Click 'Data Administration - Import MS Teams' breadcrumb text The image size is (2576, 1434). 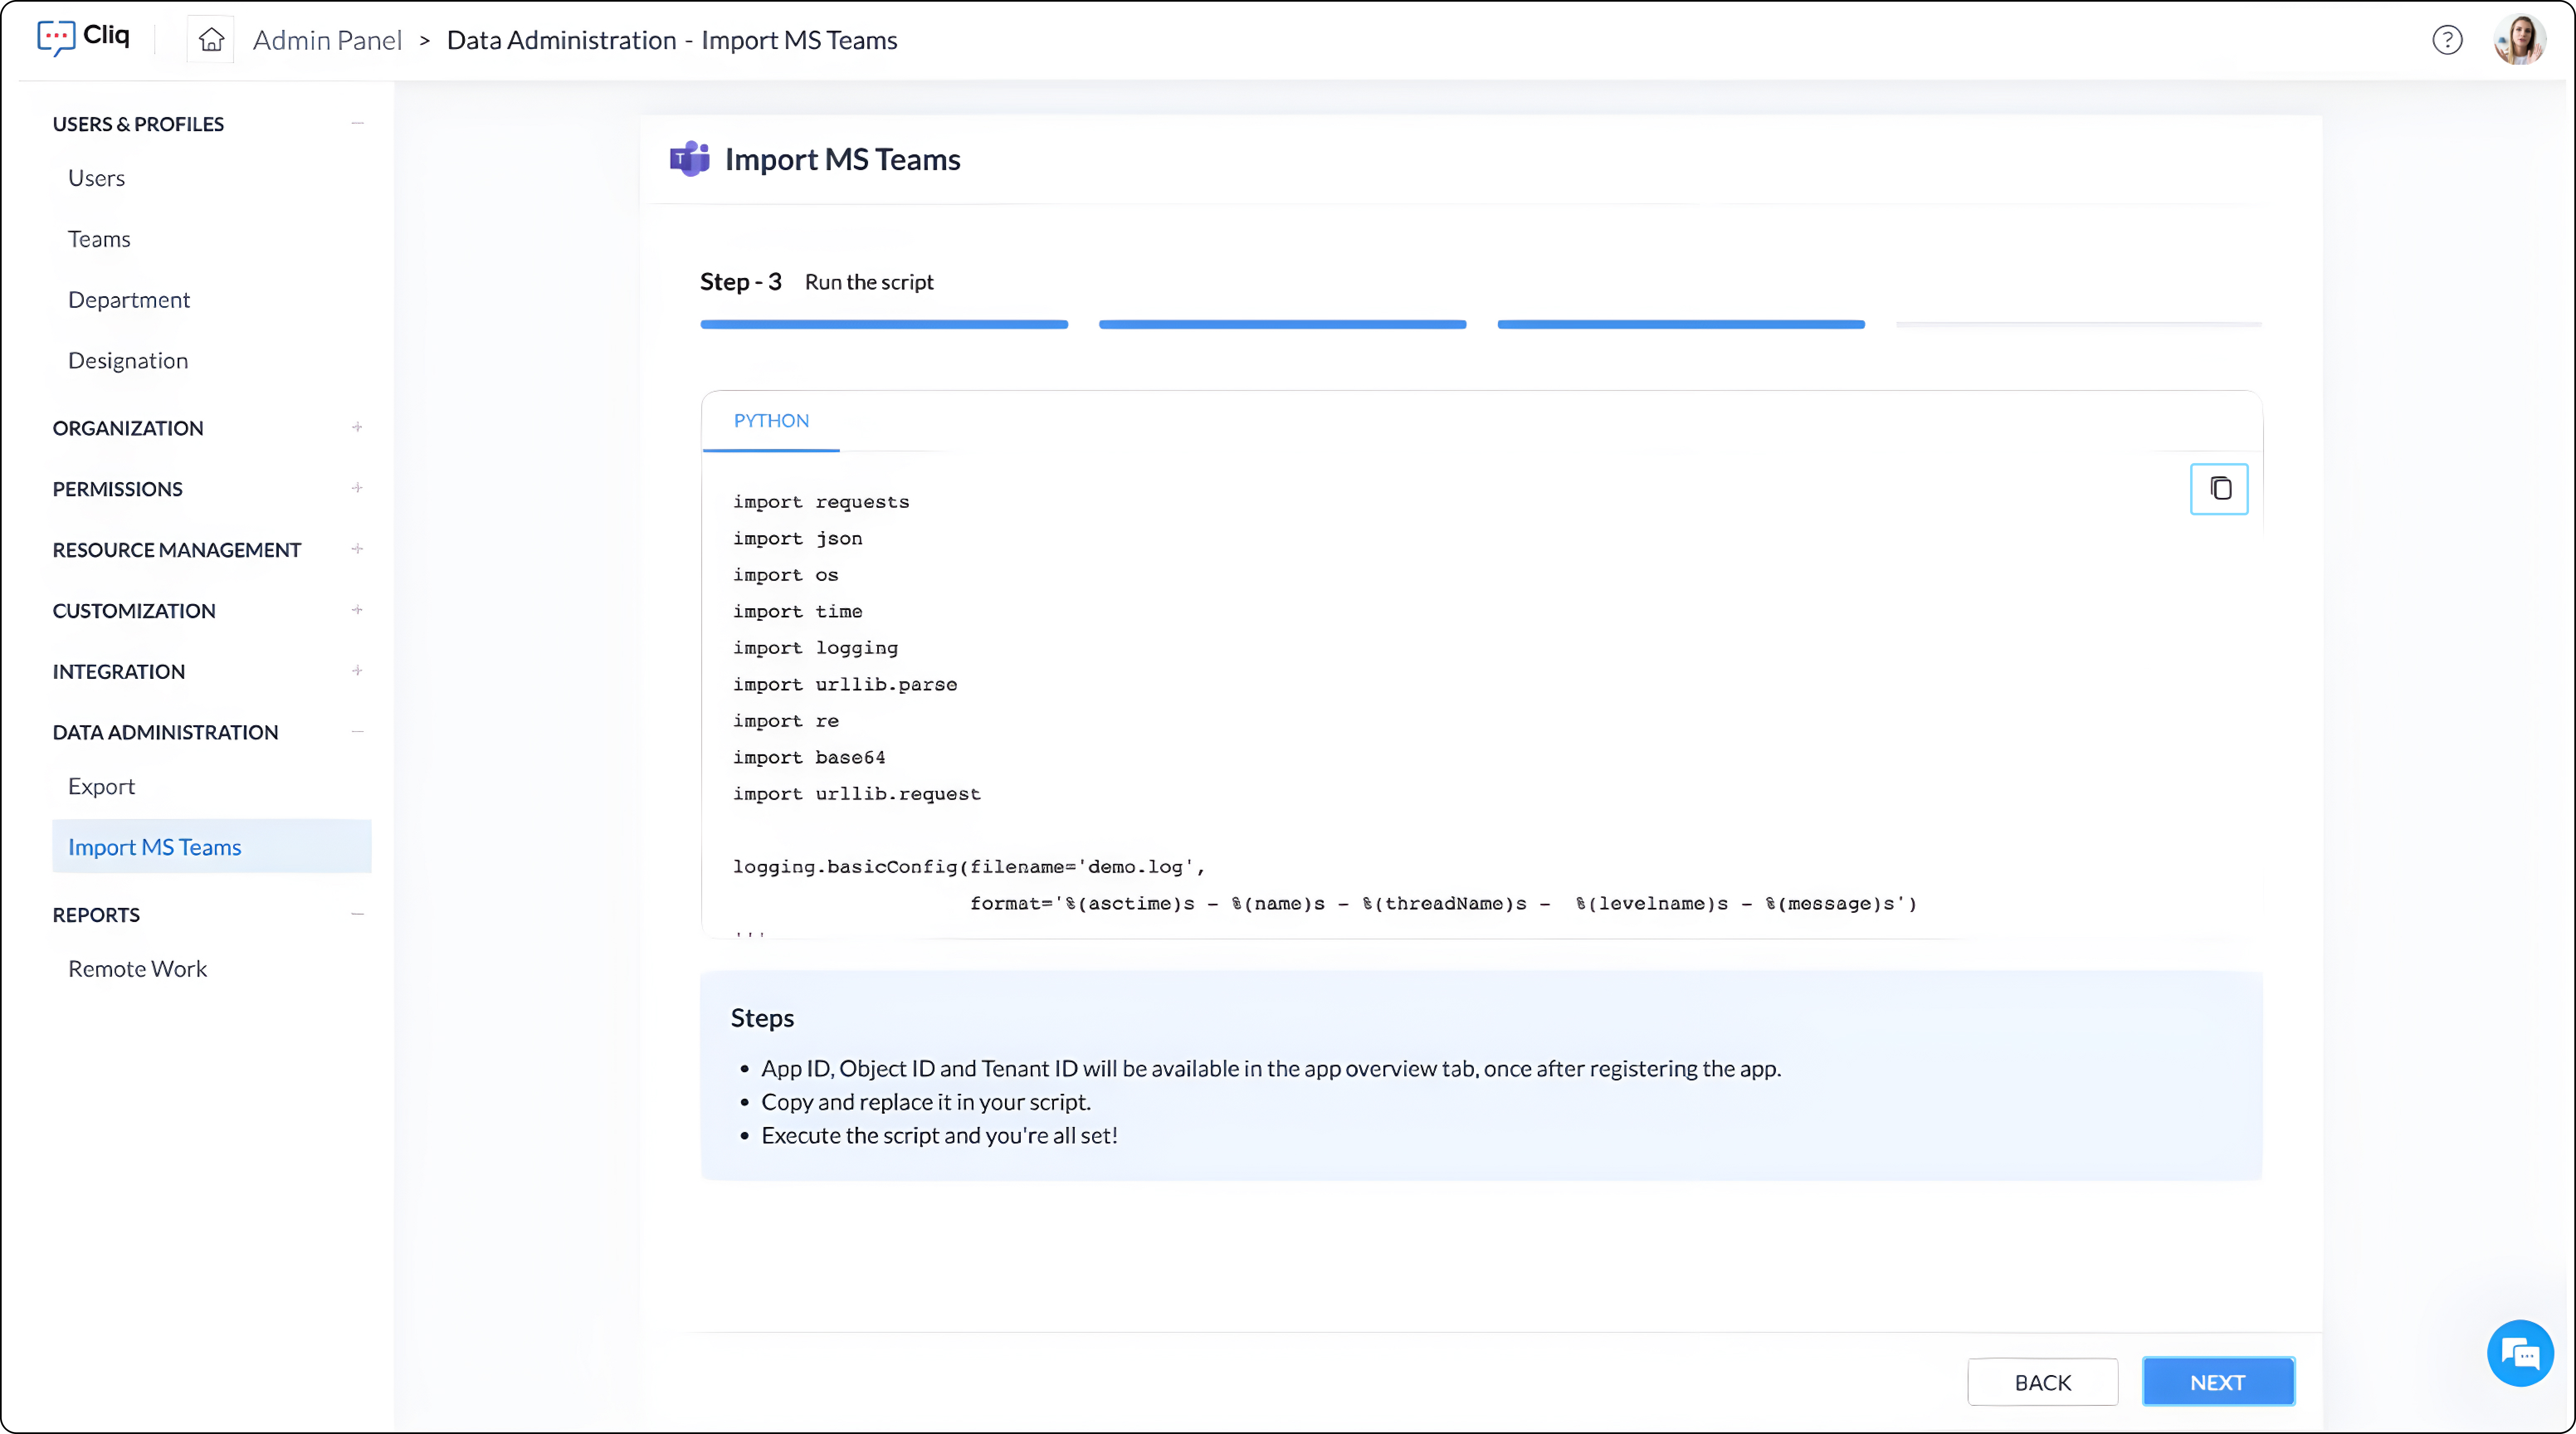[x=672, y=40]
